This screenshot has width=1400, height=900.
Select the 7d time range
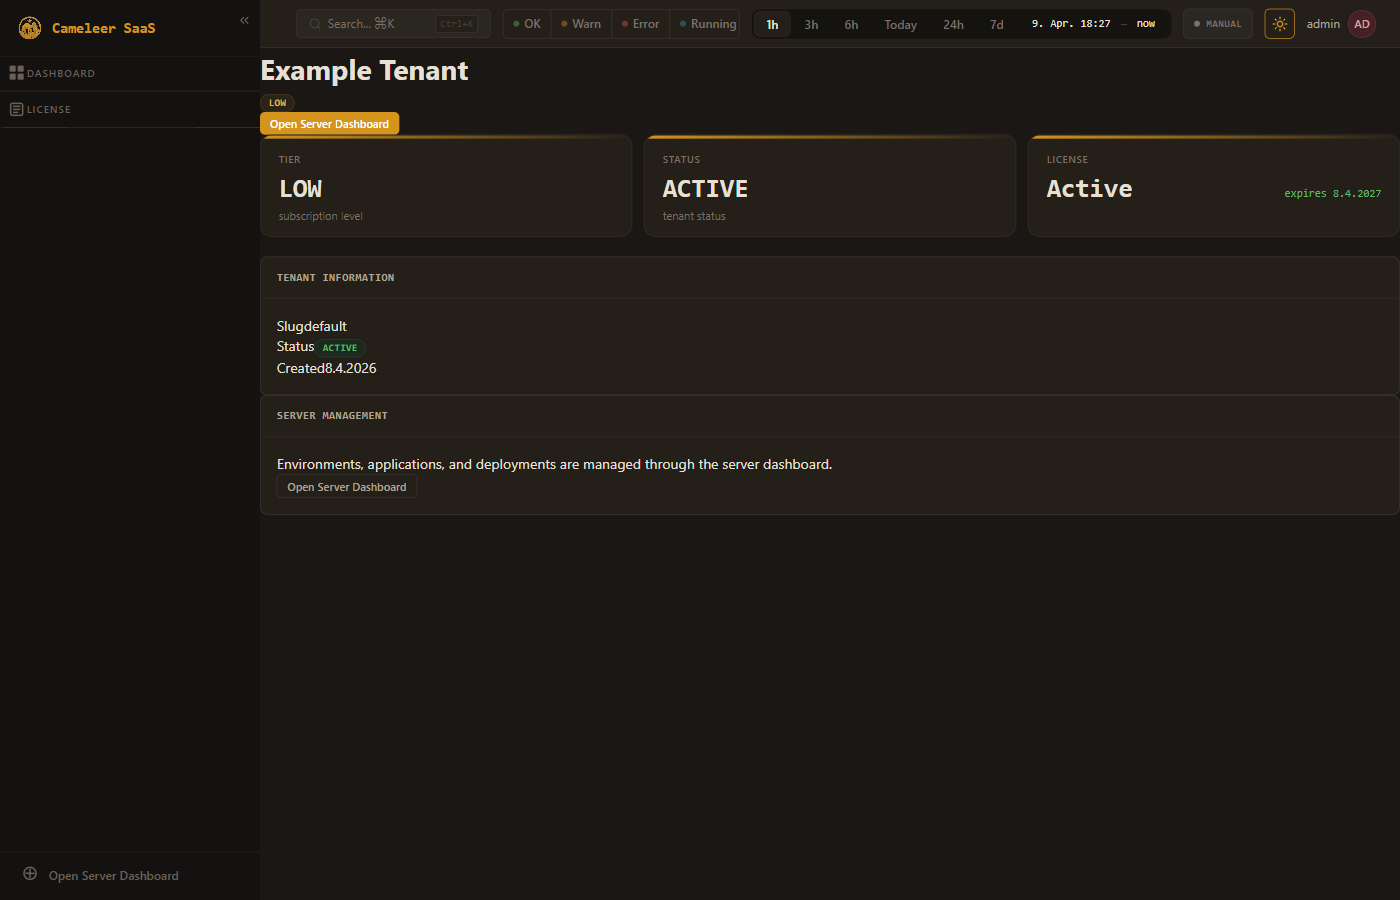tap(996, 24)
